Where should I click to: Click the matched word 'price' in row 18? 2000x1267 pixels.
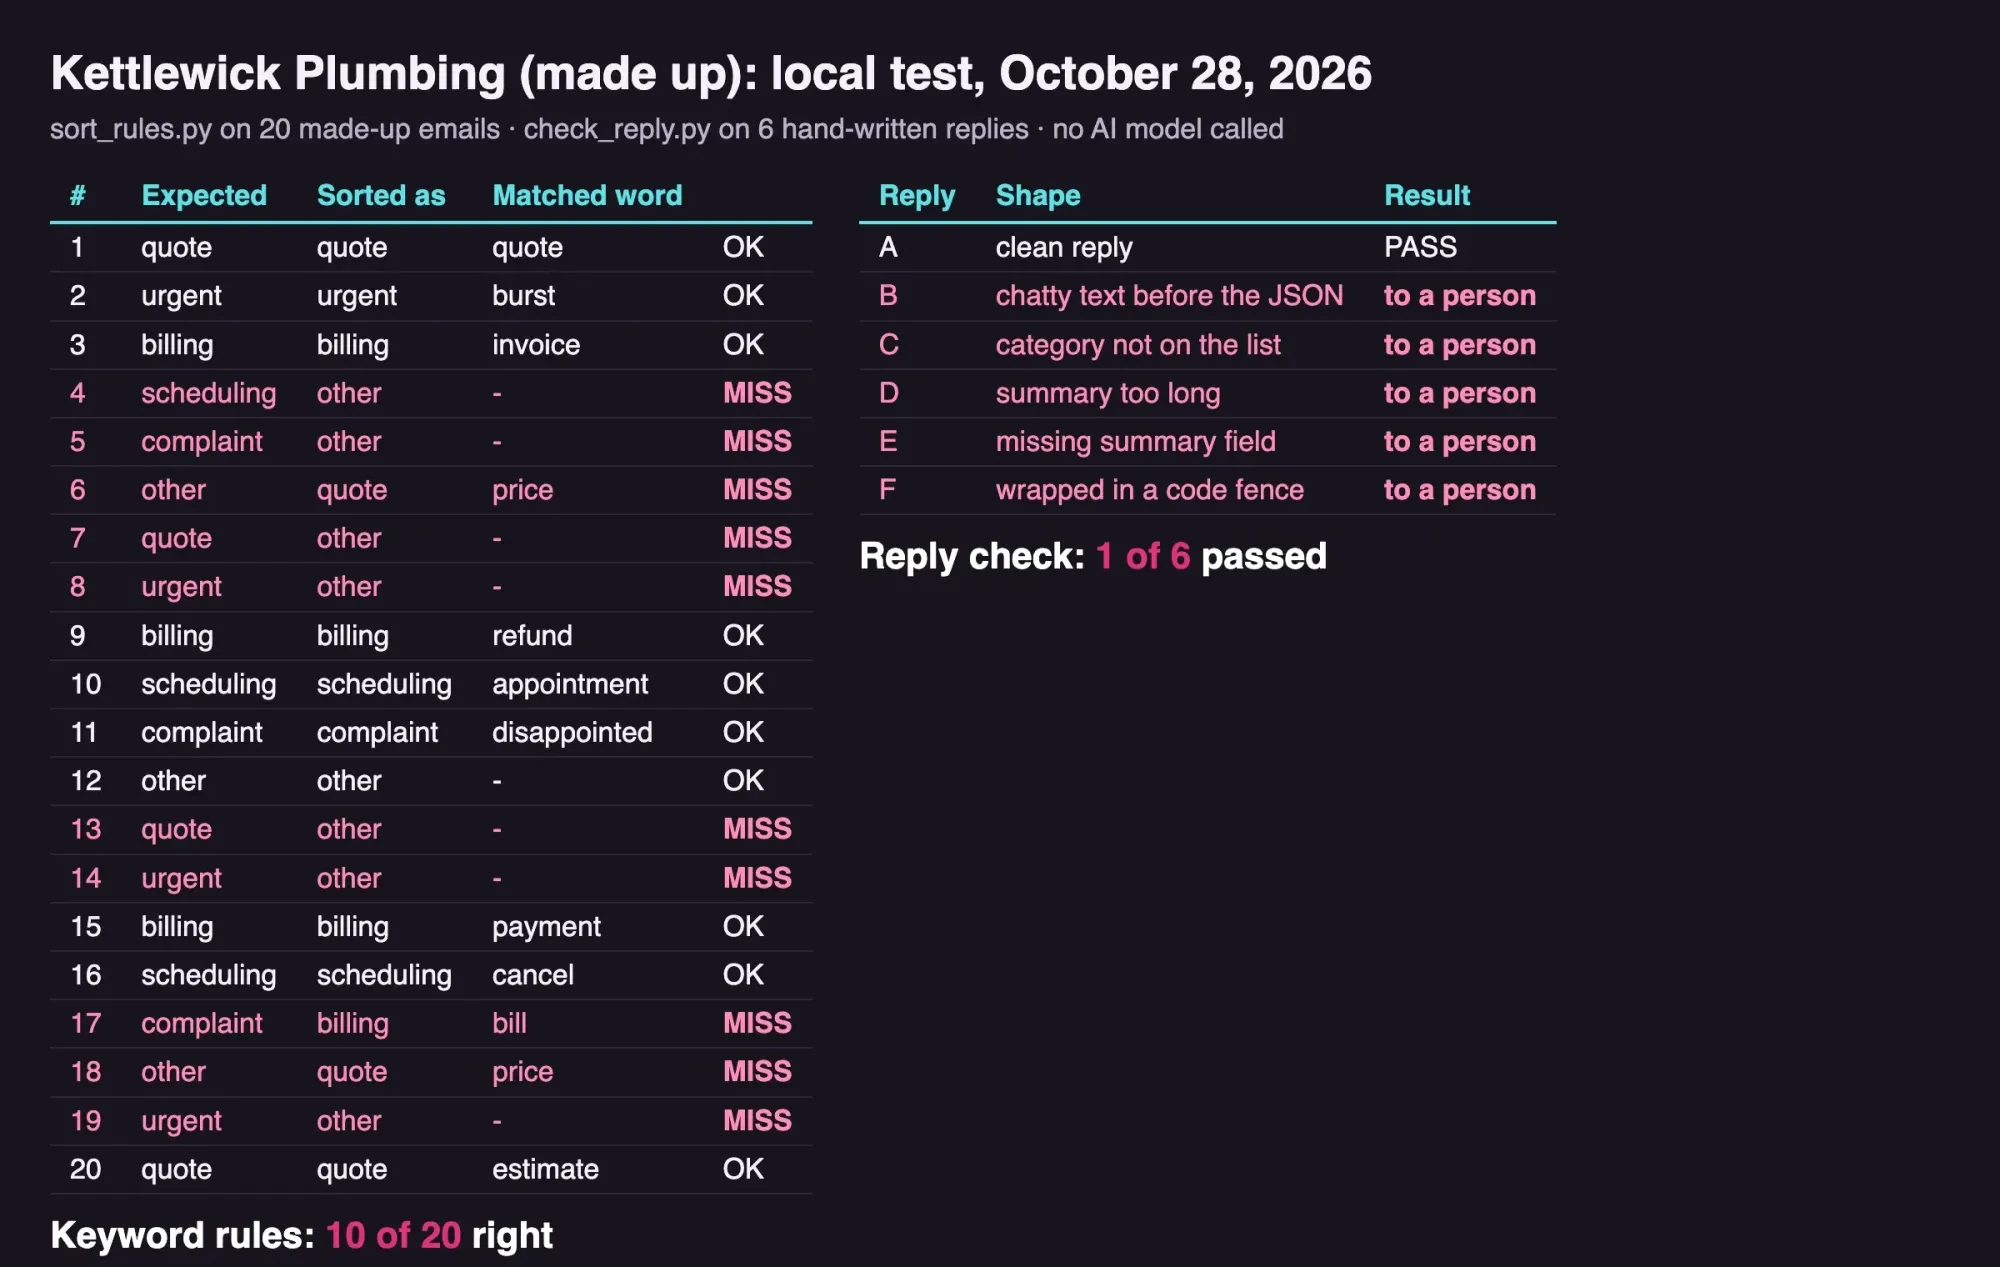coord(522,1072)
